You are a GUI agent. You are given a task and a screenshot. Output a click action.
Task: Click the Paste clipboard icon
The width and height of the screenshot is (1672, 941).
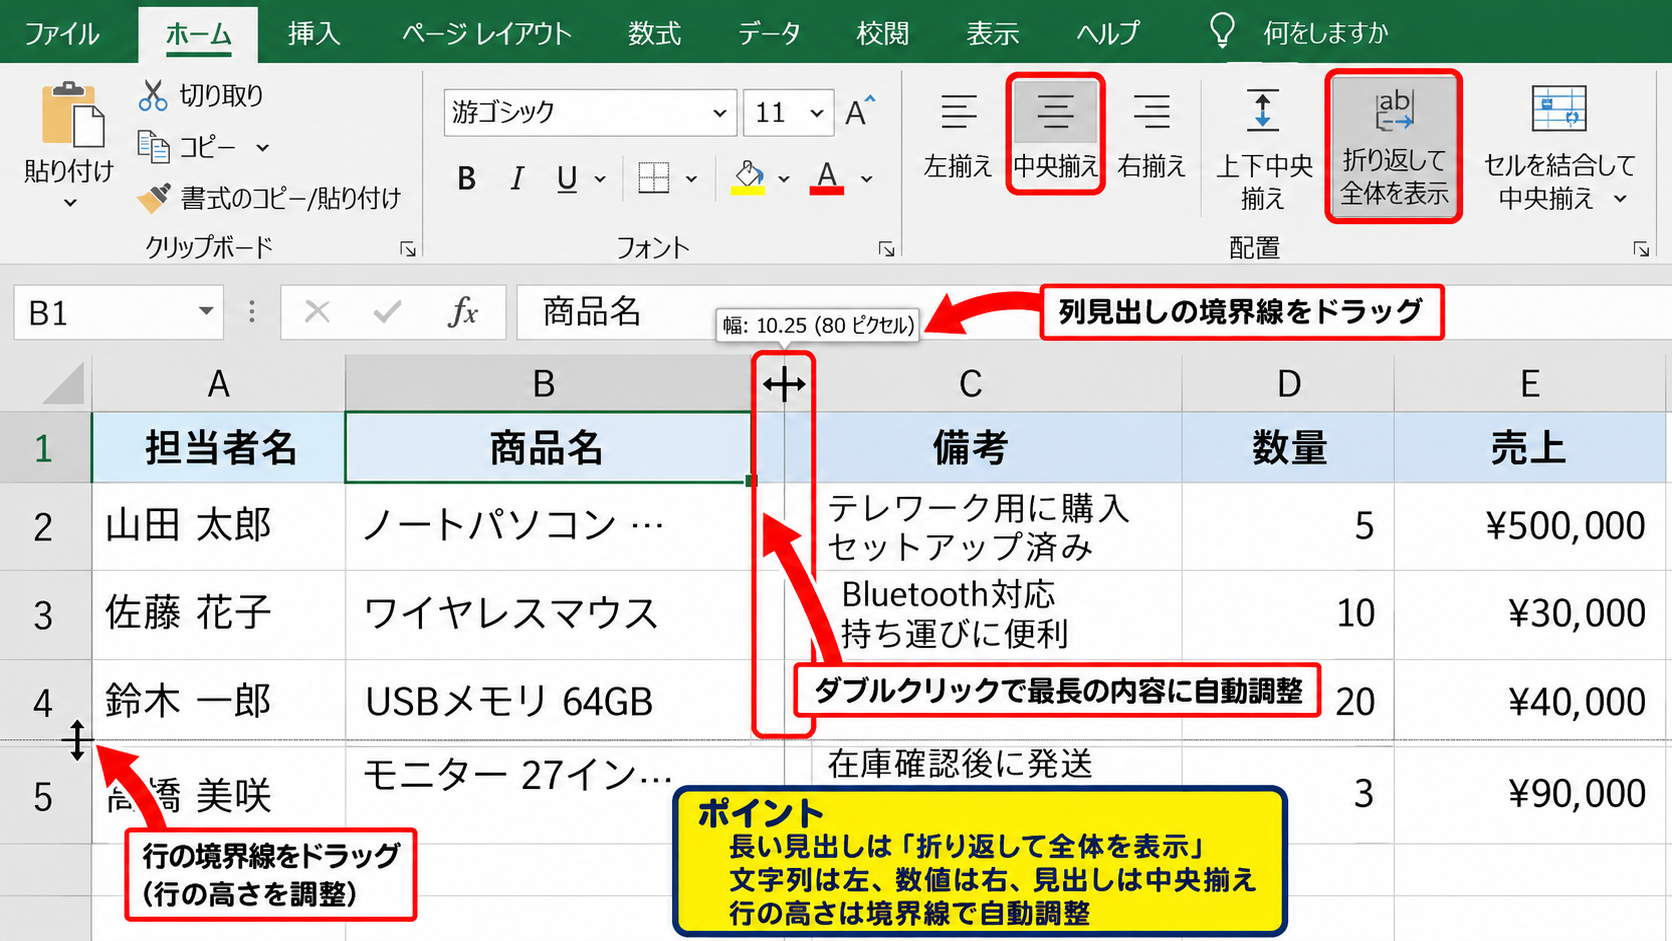(71, 114)
